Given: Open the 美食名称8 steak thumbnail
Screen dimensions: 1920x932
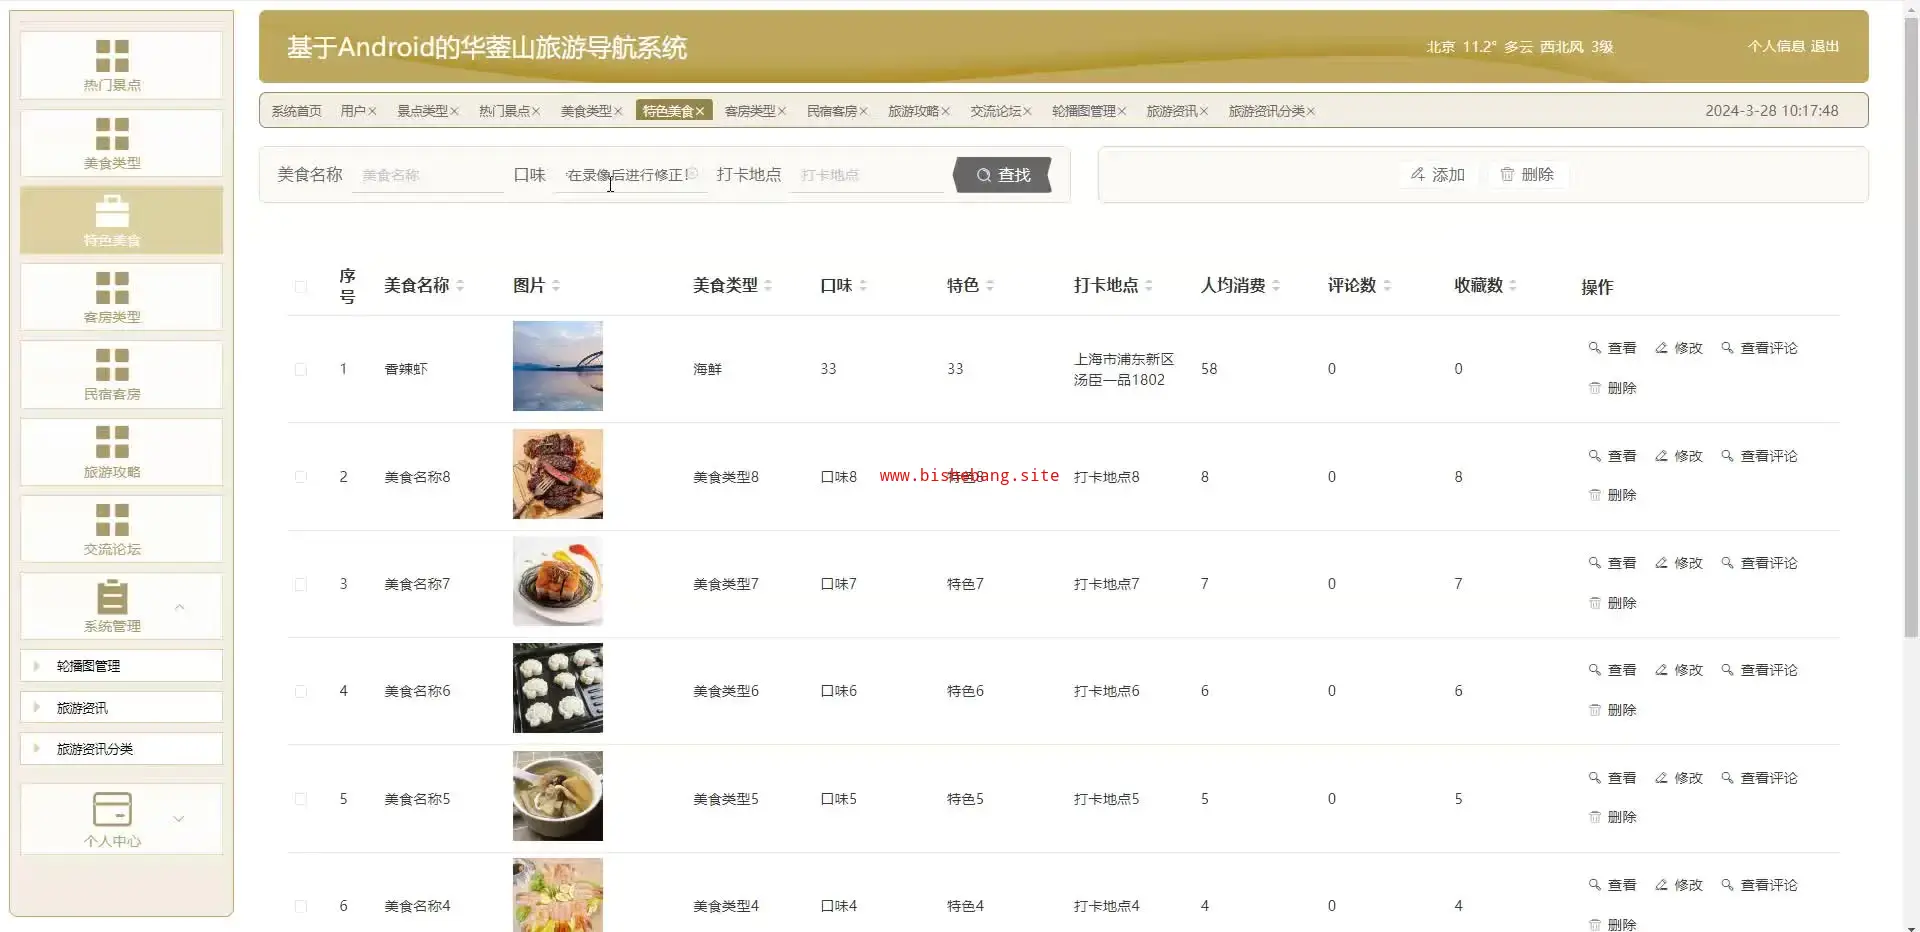Looking at the screenshot, I should click(x=558, y=474).
